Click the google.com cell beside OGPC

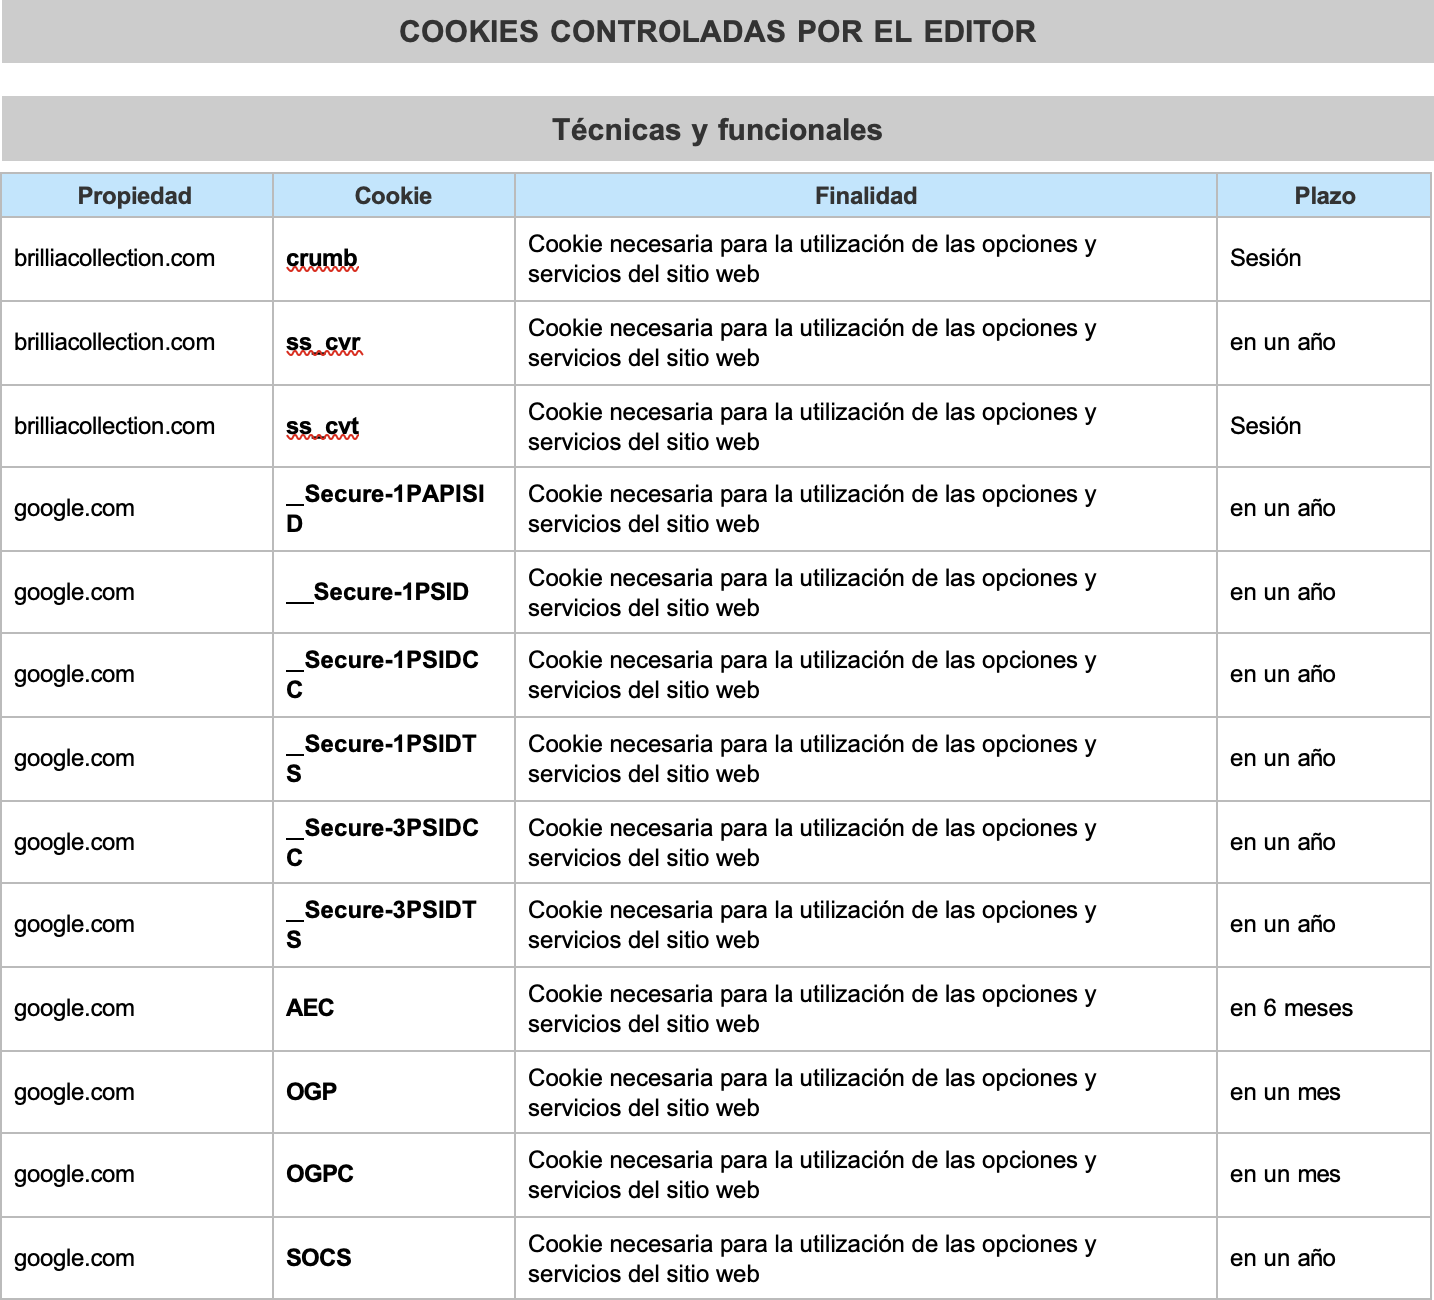pyautogui.click(x=74, y=1174)
